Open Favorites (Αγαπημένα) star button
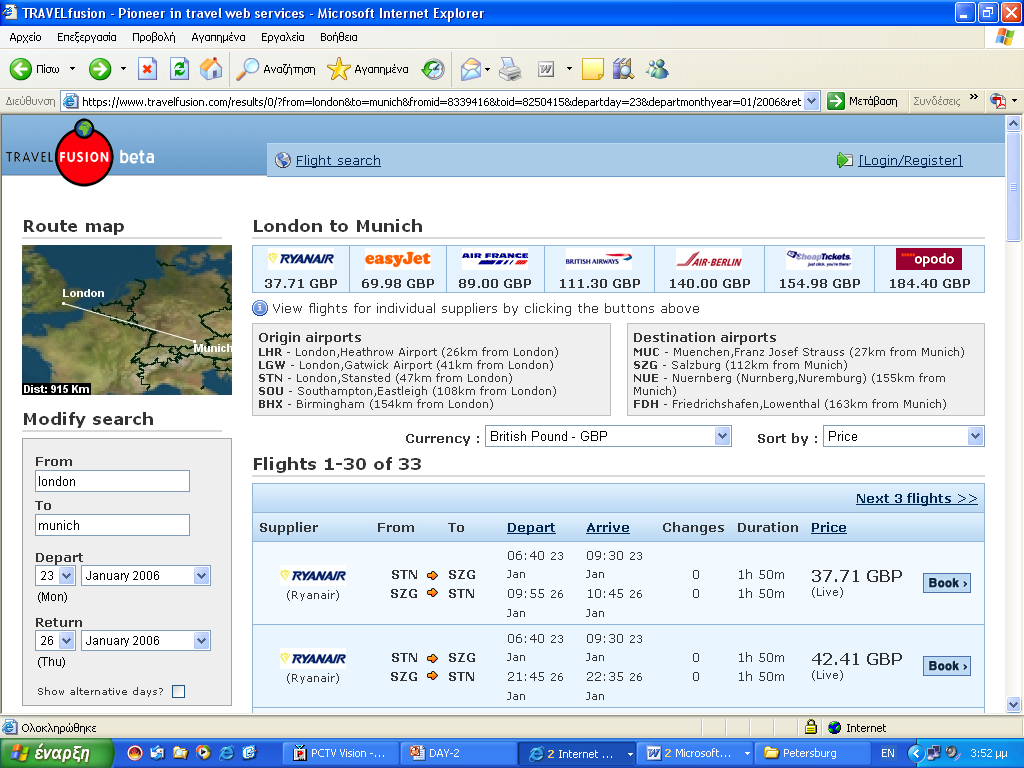This screenshot has width=1024, height=768. pos(368,69)
